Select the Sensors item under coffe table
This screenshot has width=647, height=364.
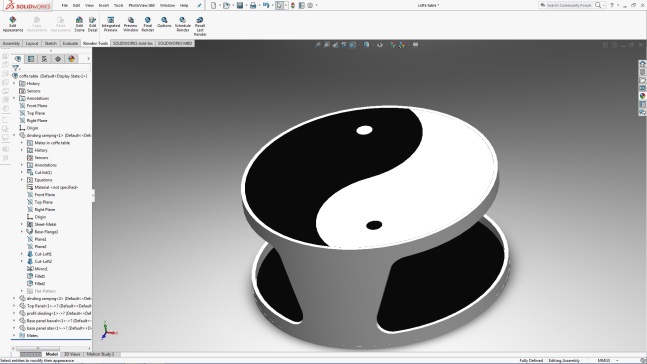[x=33, y=91]
